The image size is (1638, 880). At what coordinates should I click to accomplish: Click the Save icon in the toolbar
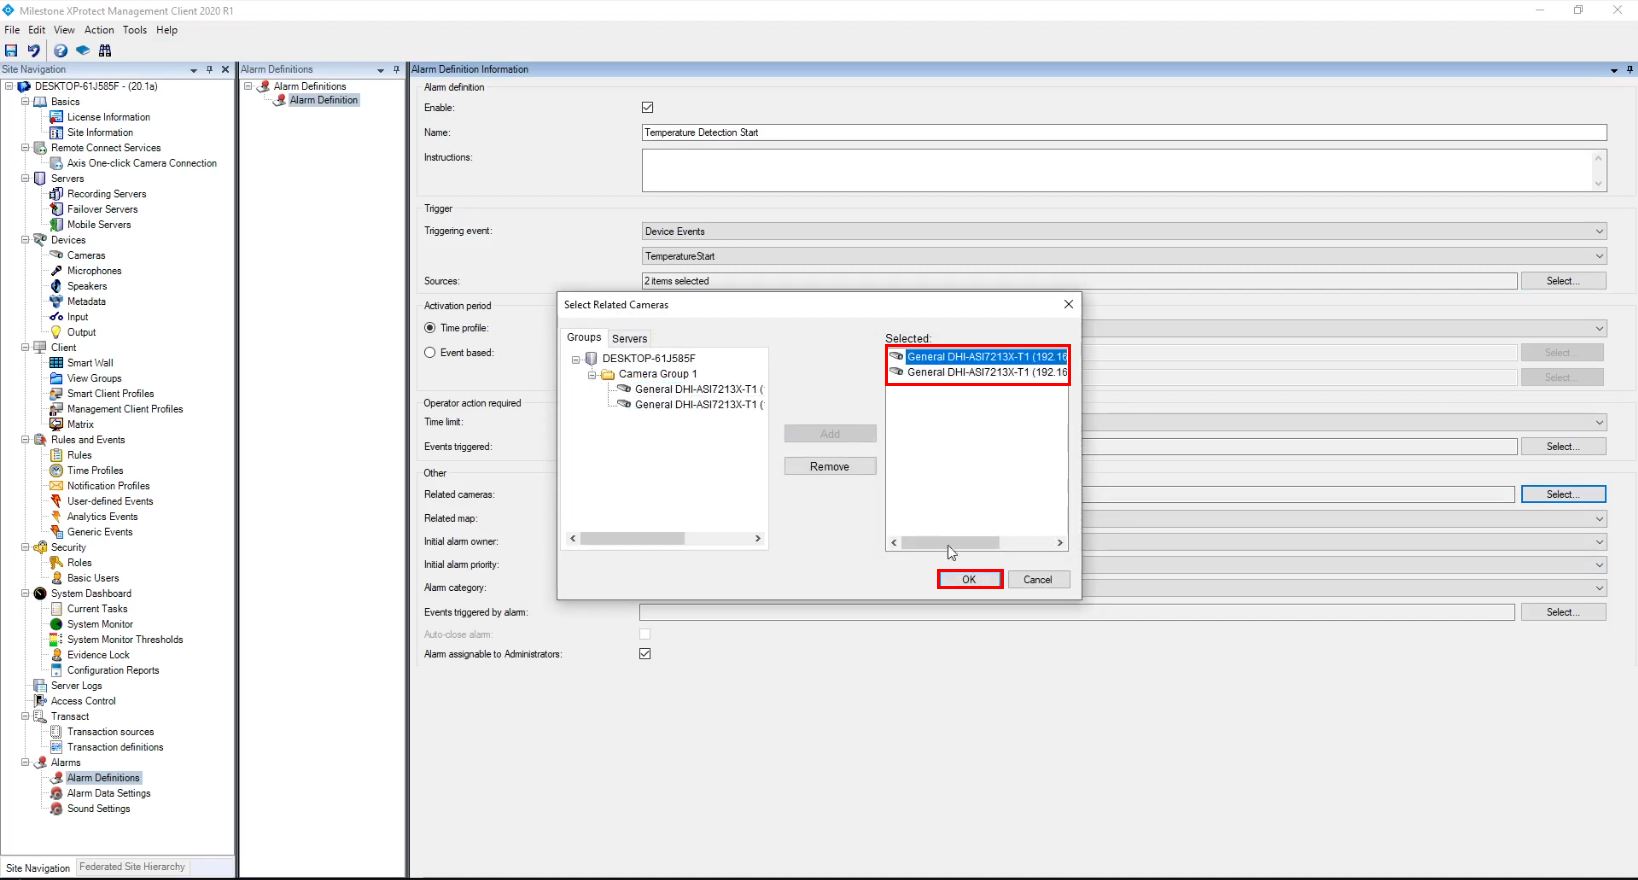pos(11,50)
